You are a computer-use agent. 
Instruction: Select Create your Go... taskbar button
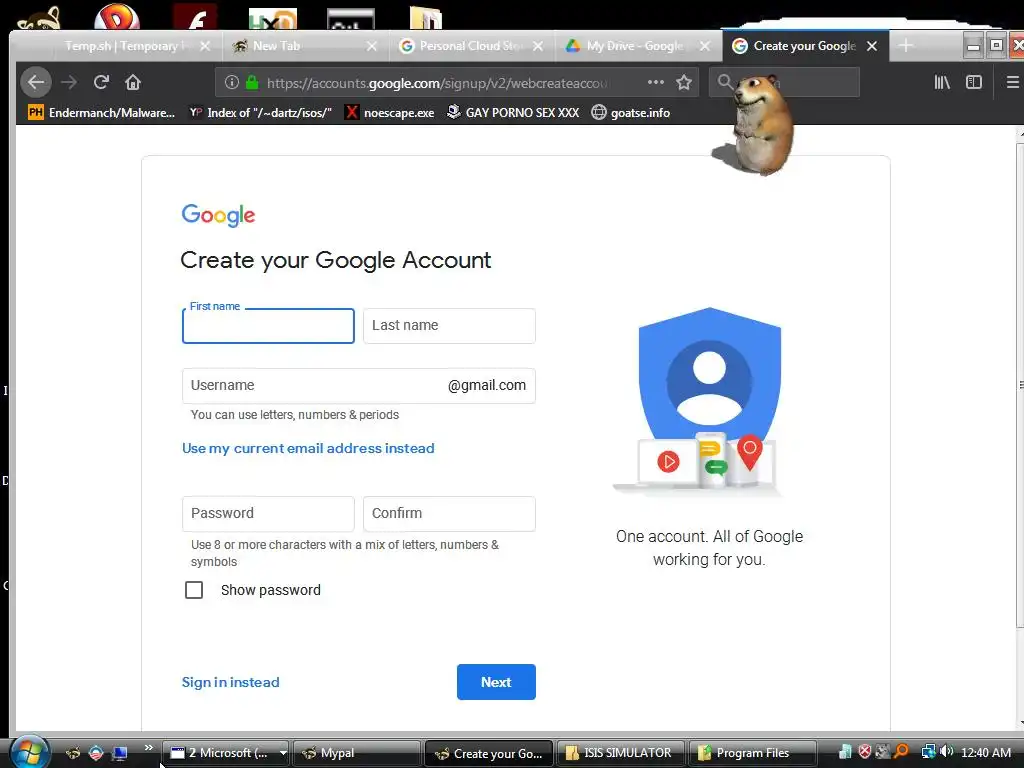[x=488, y=753]
